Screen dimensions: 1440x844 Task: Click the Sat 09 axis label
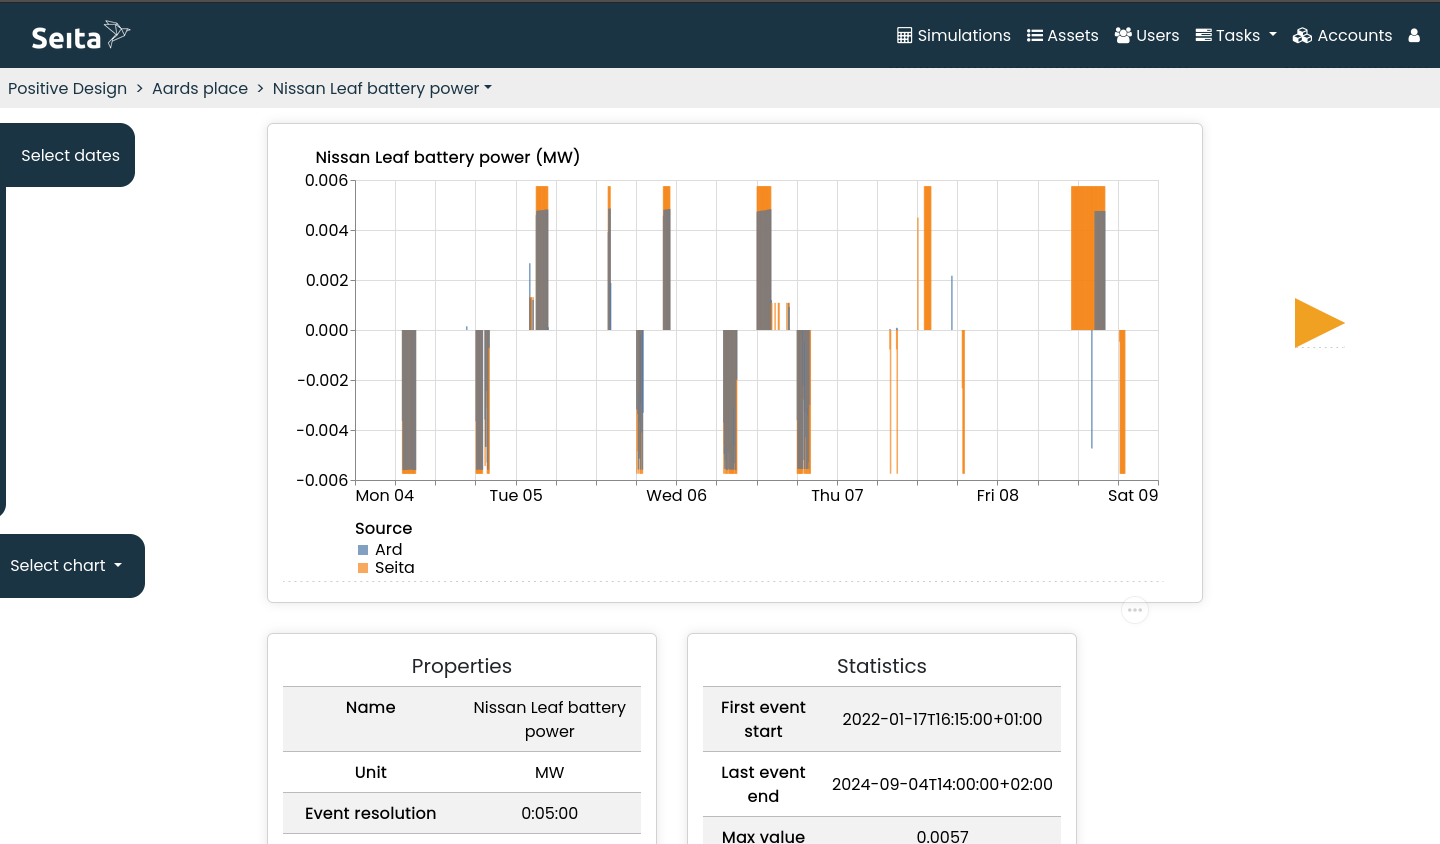(1133, 495)
